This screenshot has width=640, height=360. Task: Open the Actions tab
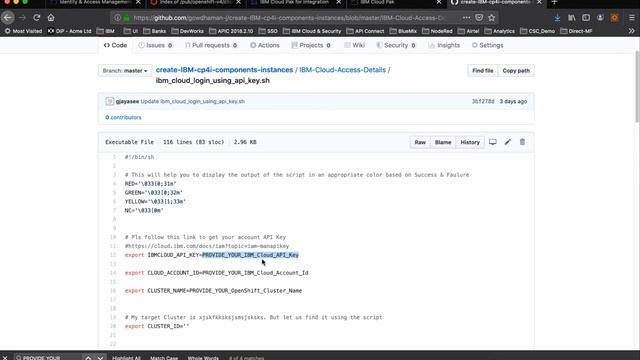click(265, 45)
